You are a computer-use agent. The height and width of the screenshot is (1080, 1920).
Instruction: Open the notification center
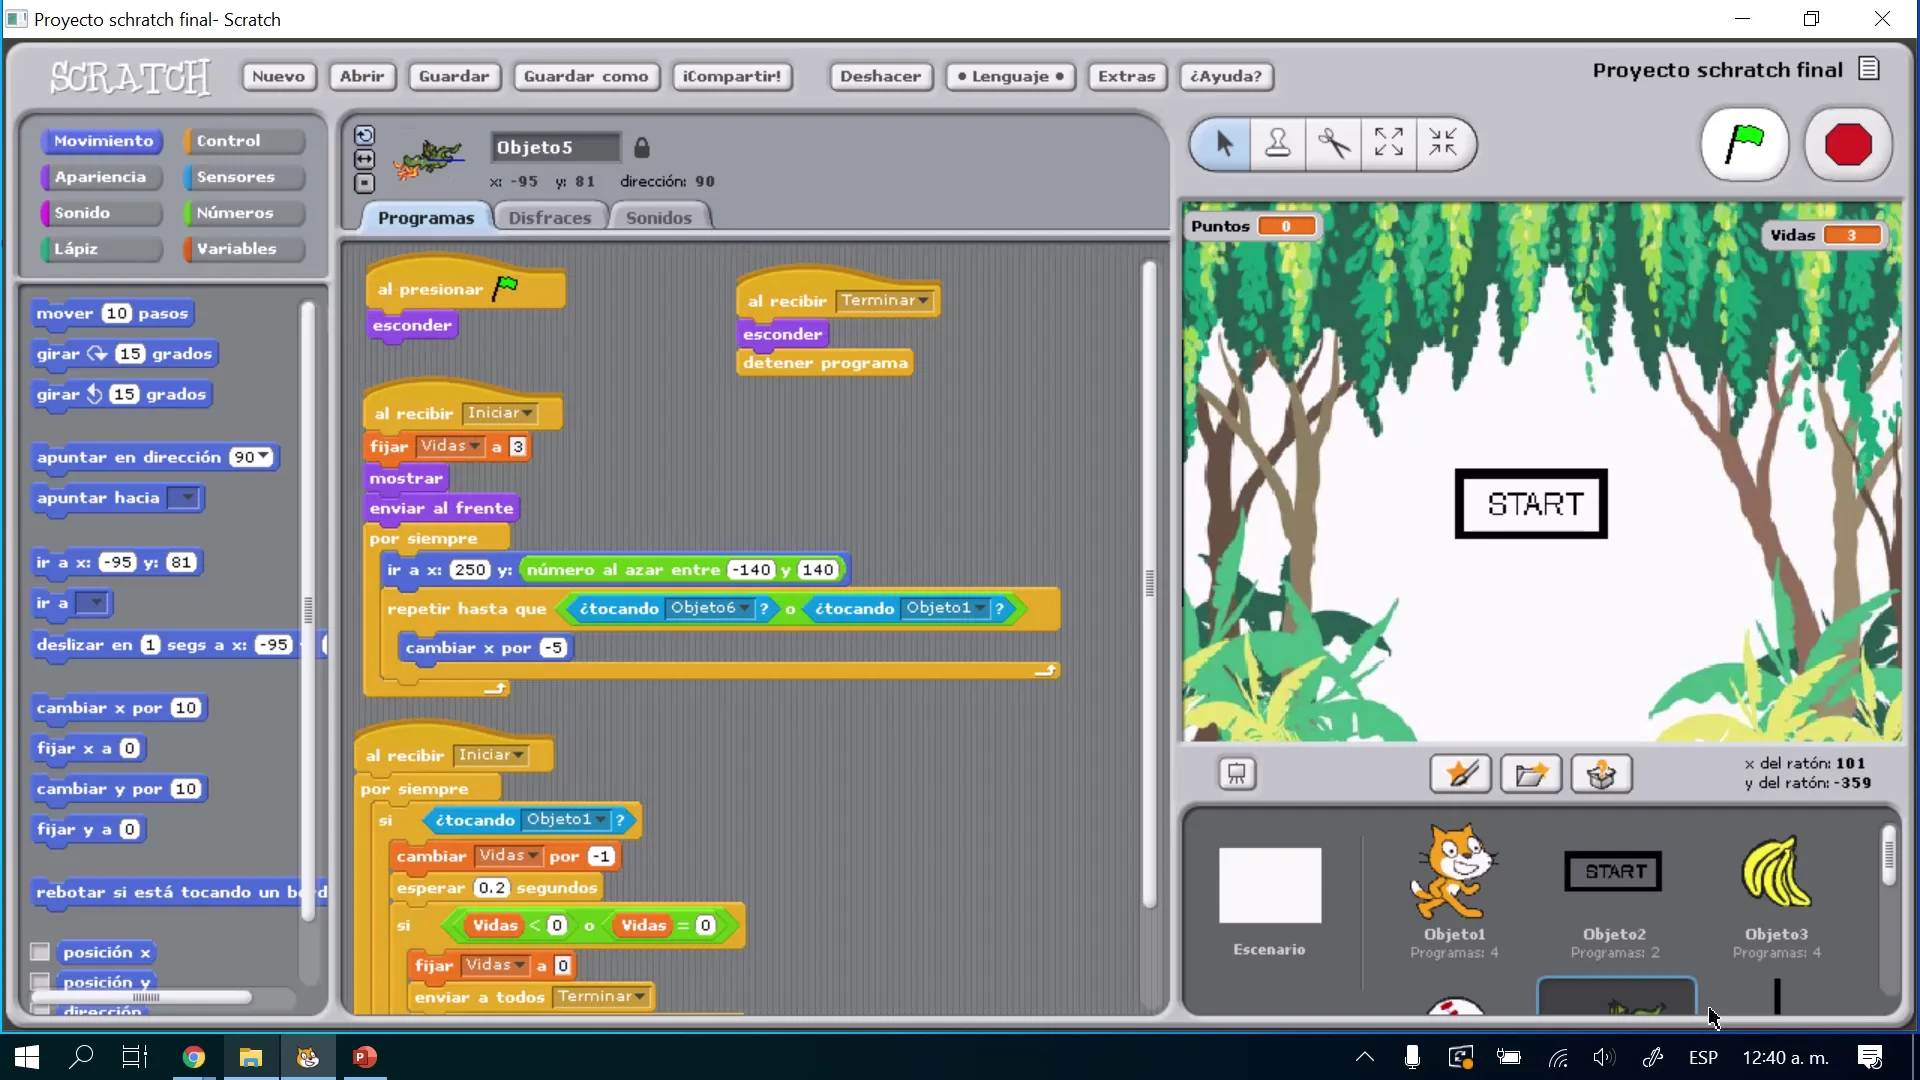coord(1870,1057)
